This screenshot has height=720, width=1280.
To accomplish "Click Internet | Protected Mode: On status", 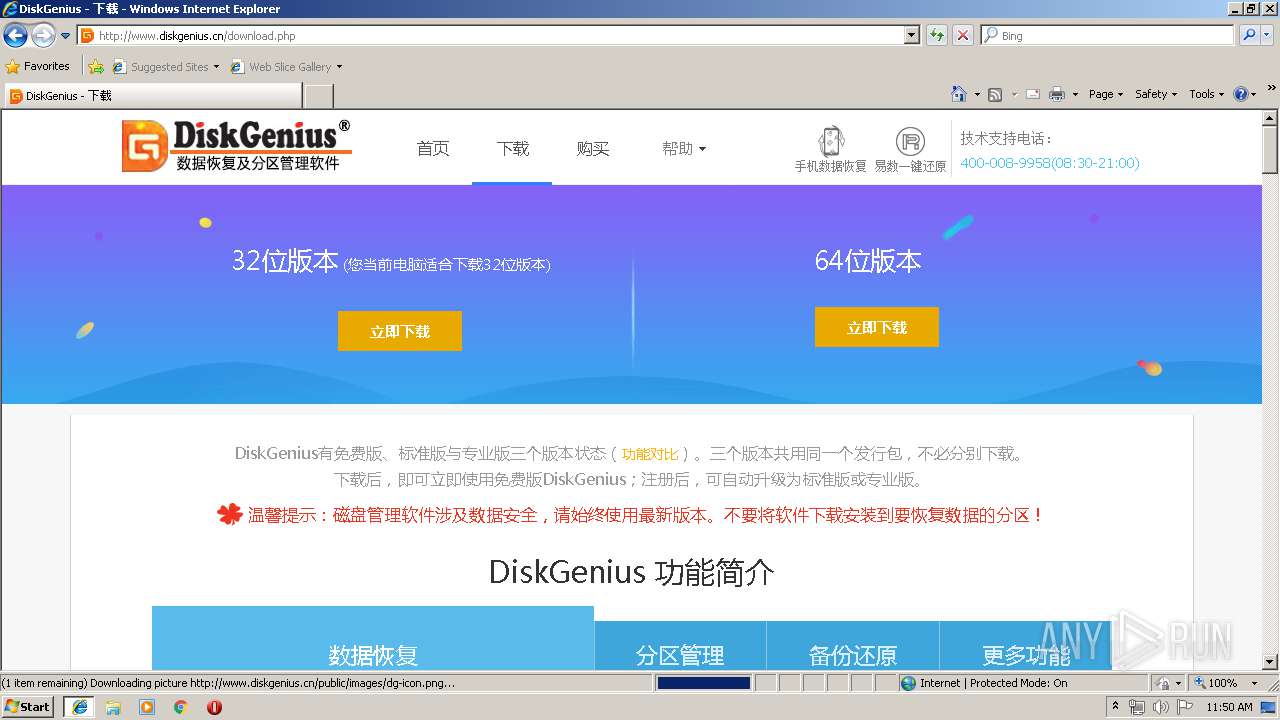I will click(984, 683).
